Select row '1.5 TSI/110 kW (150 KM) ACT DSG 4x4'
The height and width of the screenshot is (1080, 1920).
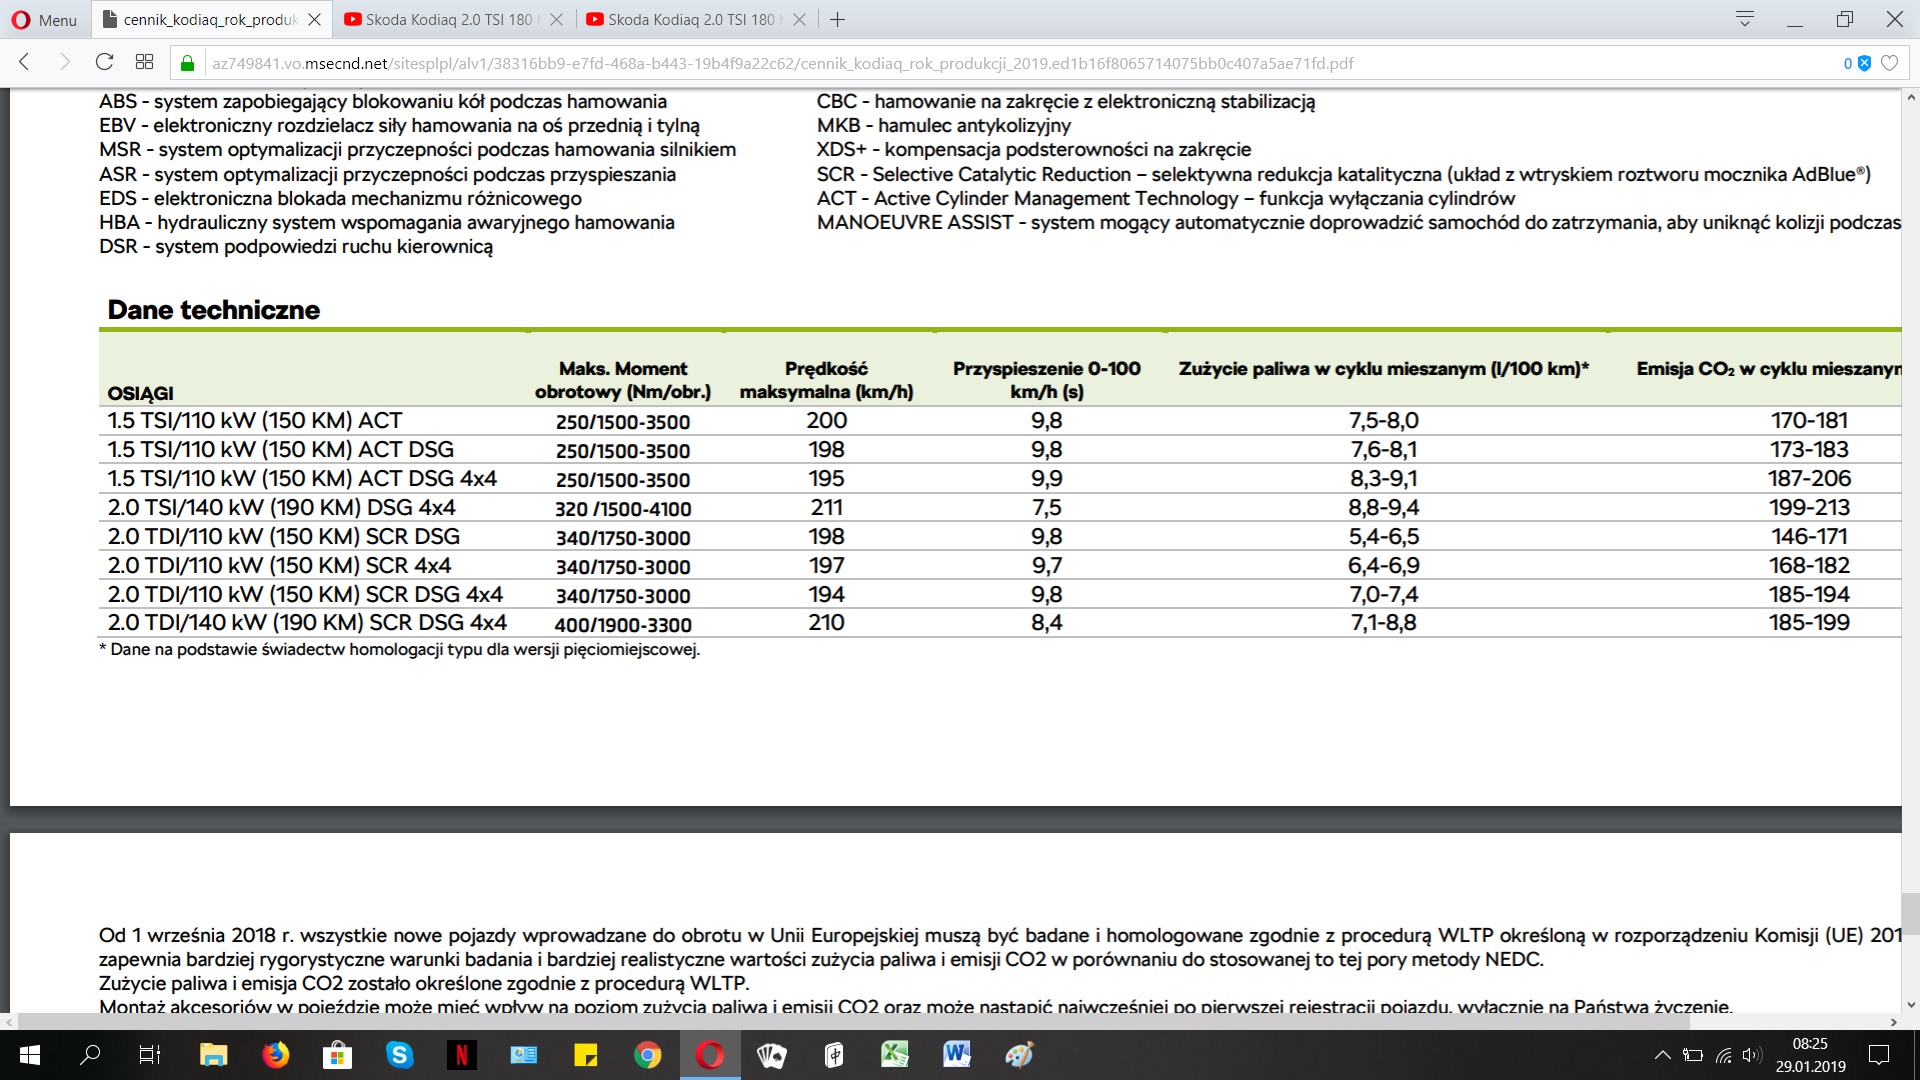(x=1000, y=478)
